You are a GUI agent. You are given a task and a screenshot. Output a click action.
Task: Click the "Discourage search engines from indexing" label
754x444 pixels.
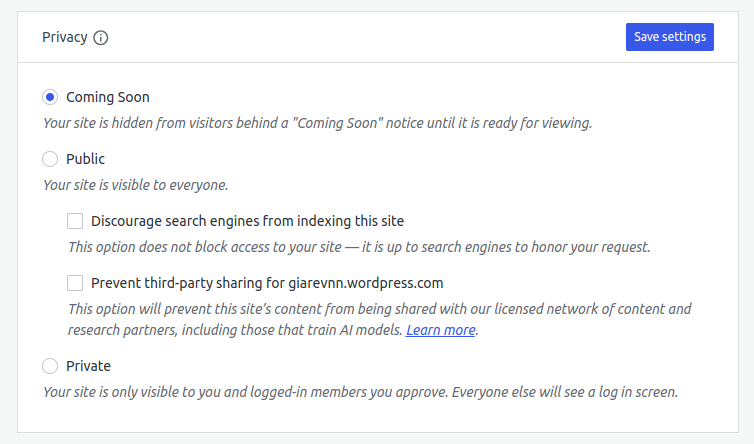(247, 221)
